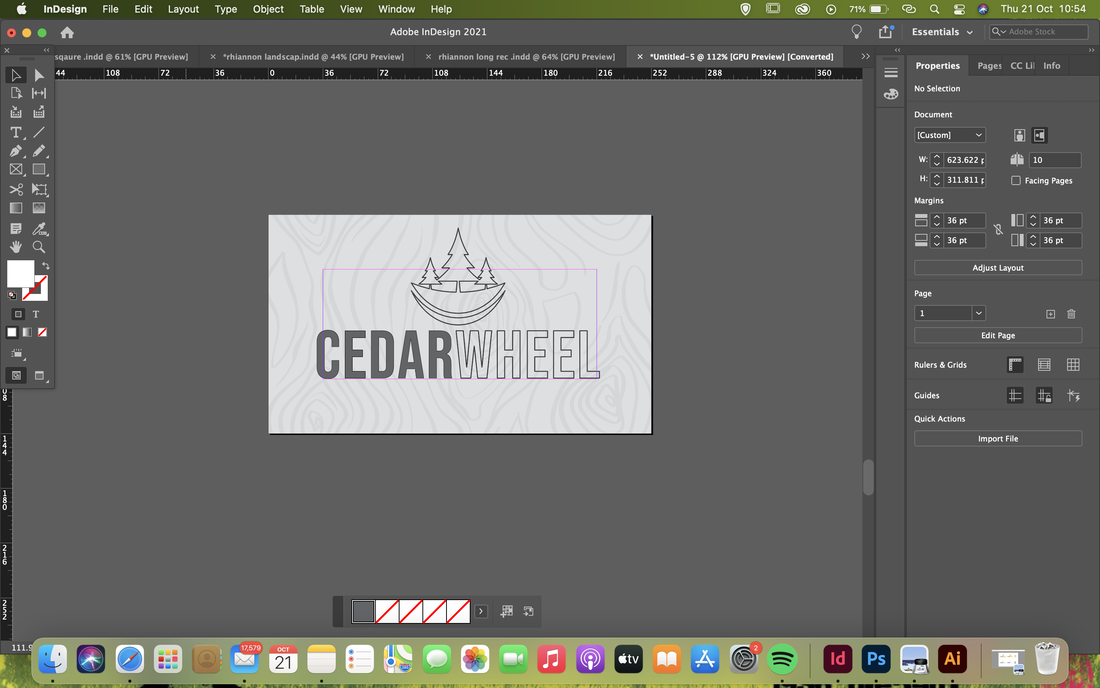Toggle rulers visibility under Rulers & Grids
This screenshot has width=1100, height=688.
(x=1015, y=365)
